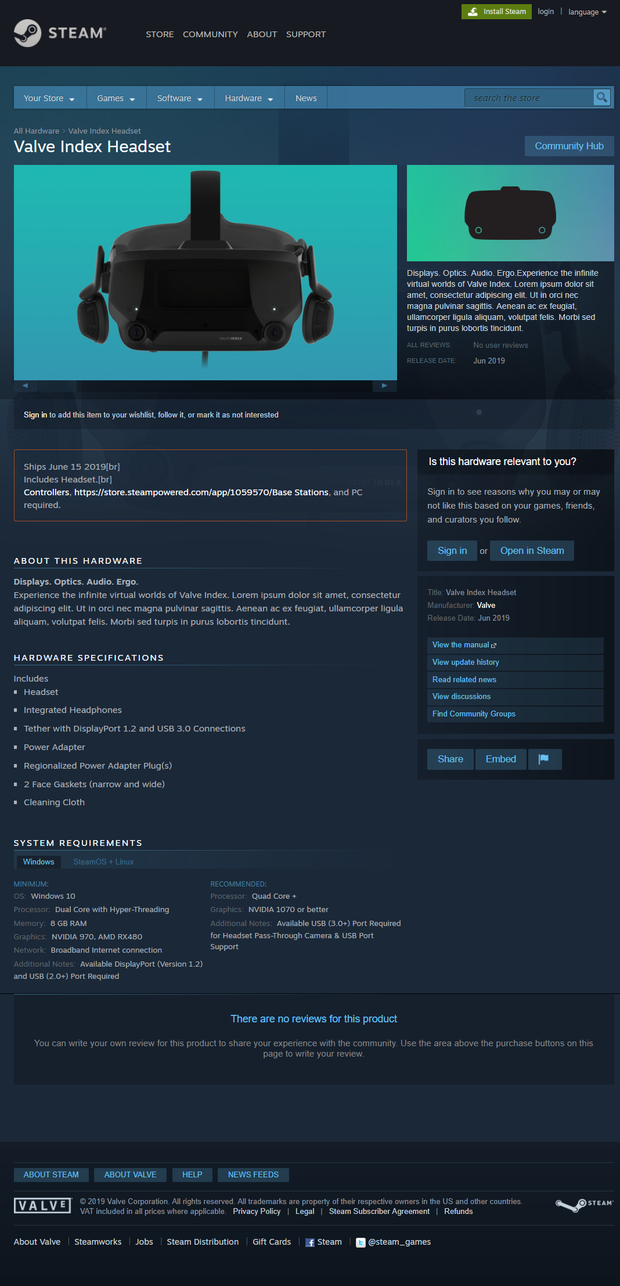Open the Twitter @steam_games icon link
Viewport: 620px width, 1286px height.
pyautogui.click(x=361, y=1242)
